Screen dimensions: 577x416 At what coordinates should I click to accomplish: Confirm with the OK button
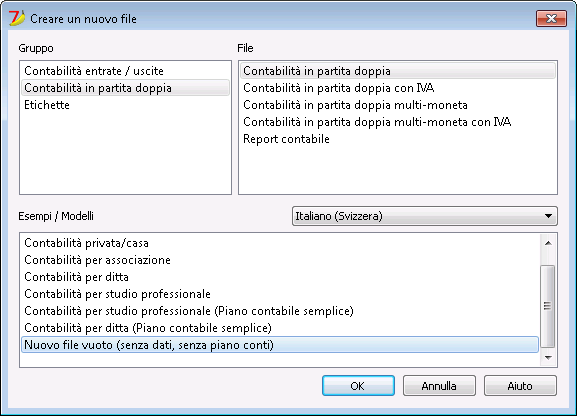358,385
